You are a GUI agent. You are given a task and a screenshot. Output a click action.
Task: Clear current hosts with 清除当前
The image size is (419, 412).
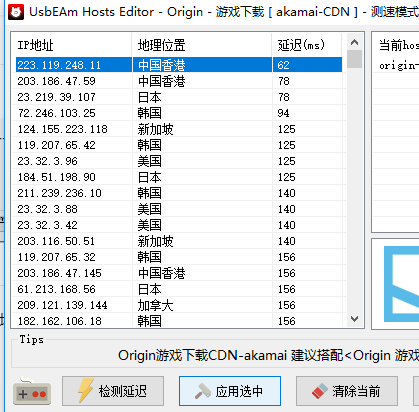tap(347, 391)
